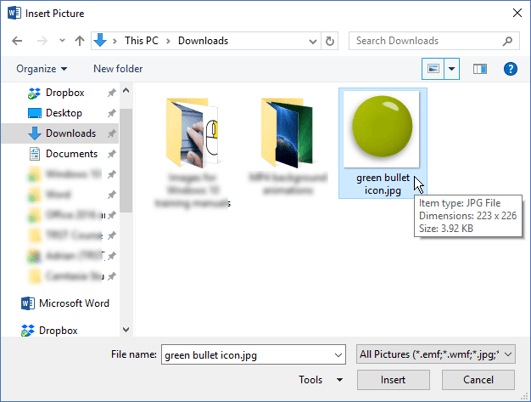Image resolution: width=531 pixels, height=402 pixels.
Task: Click the Cancel button
Action: pos(478,380)
